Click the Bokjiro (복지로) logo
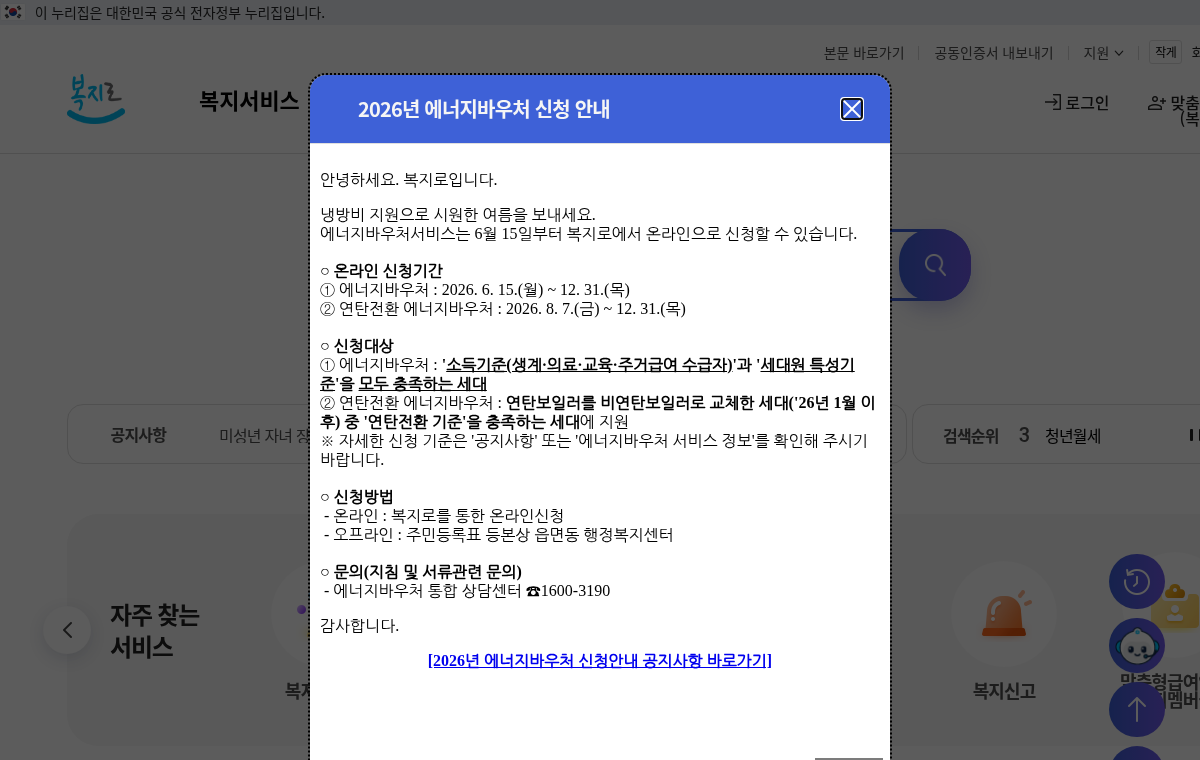 point(96,100)
